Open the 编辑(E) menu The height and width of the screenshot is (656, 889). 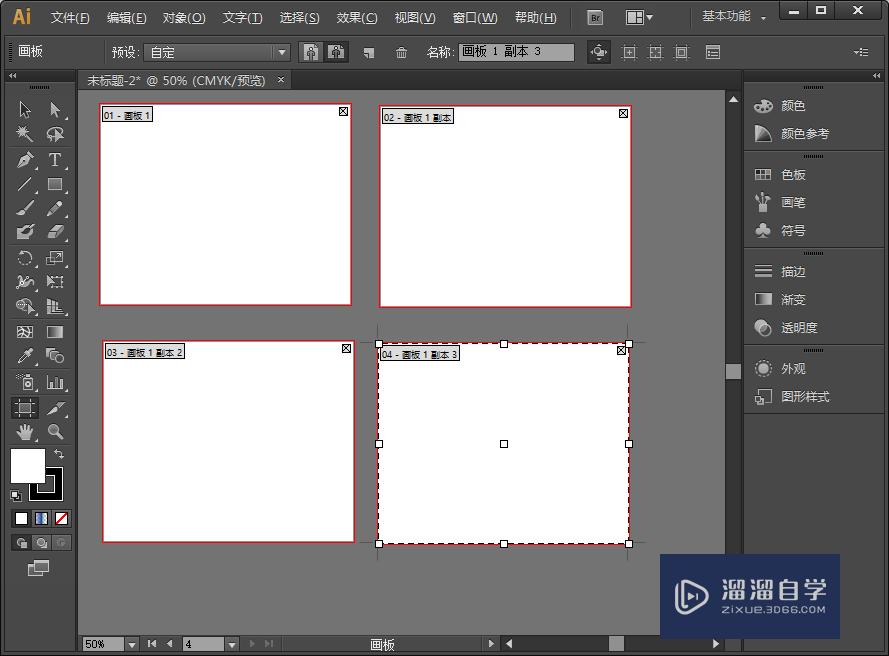[x=126, y=18]
